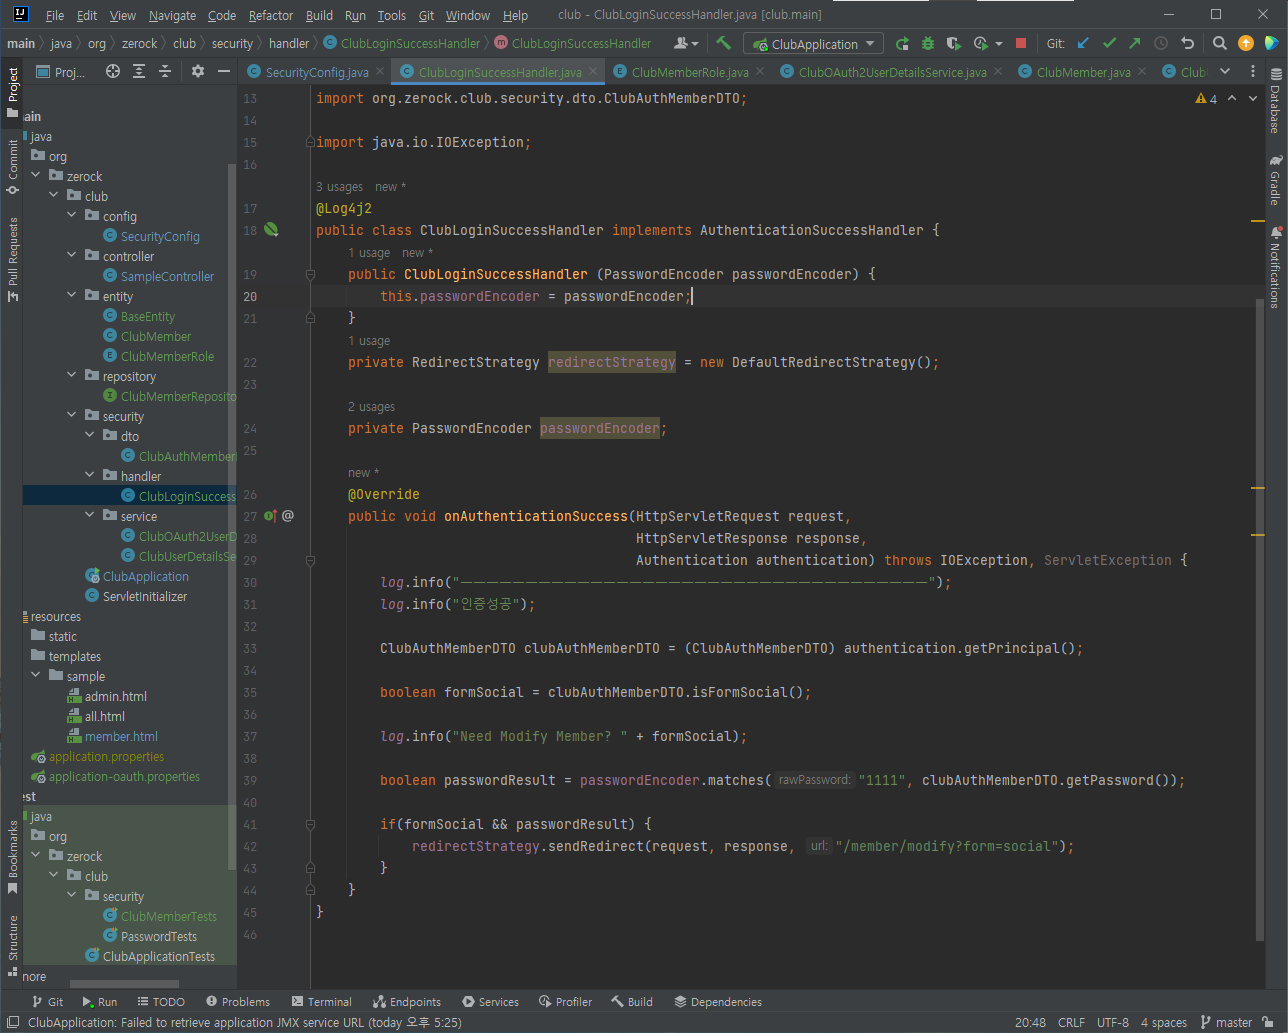Viewport: 1288px width, 1033px height.
Task: Stop the running application
Action: tap(1021, 44)
